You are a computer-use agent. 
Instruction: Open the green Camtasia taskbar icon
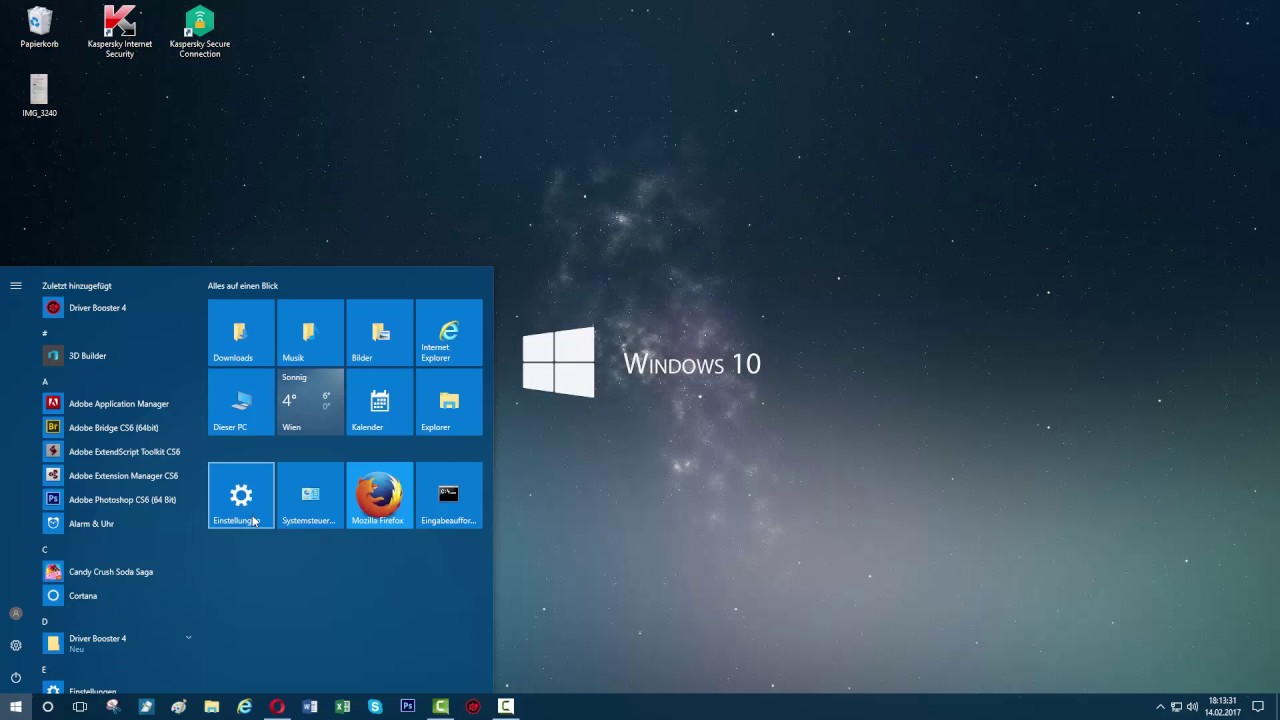pyautogui.click(x=441, y=707)
